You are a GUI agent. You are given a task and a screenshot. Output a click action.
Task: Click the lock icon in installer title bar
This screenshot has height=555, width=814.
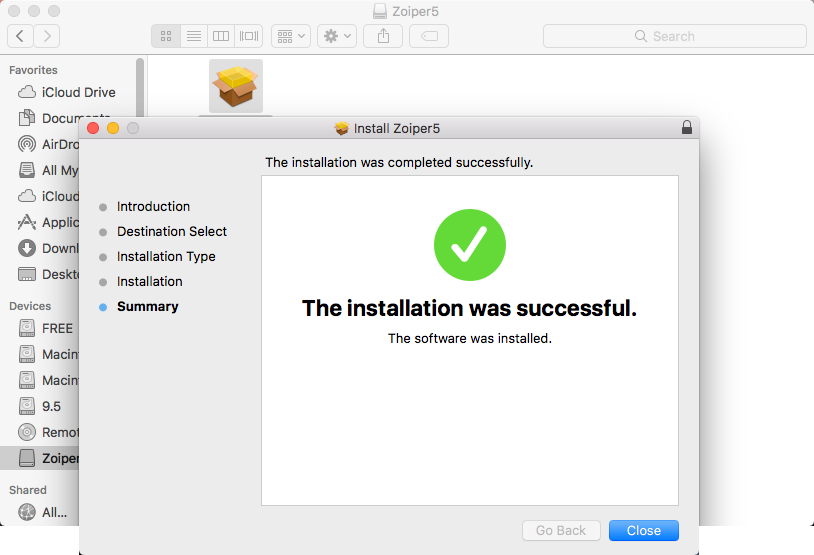point(686,128)
